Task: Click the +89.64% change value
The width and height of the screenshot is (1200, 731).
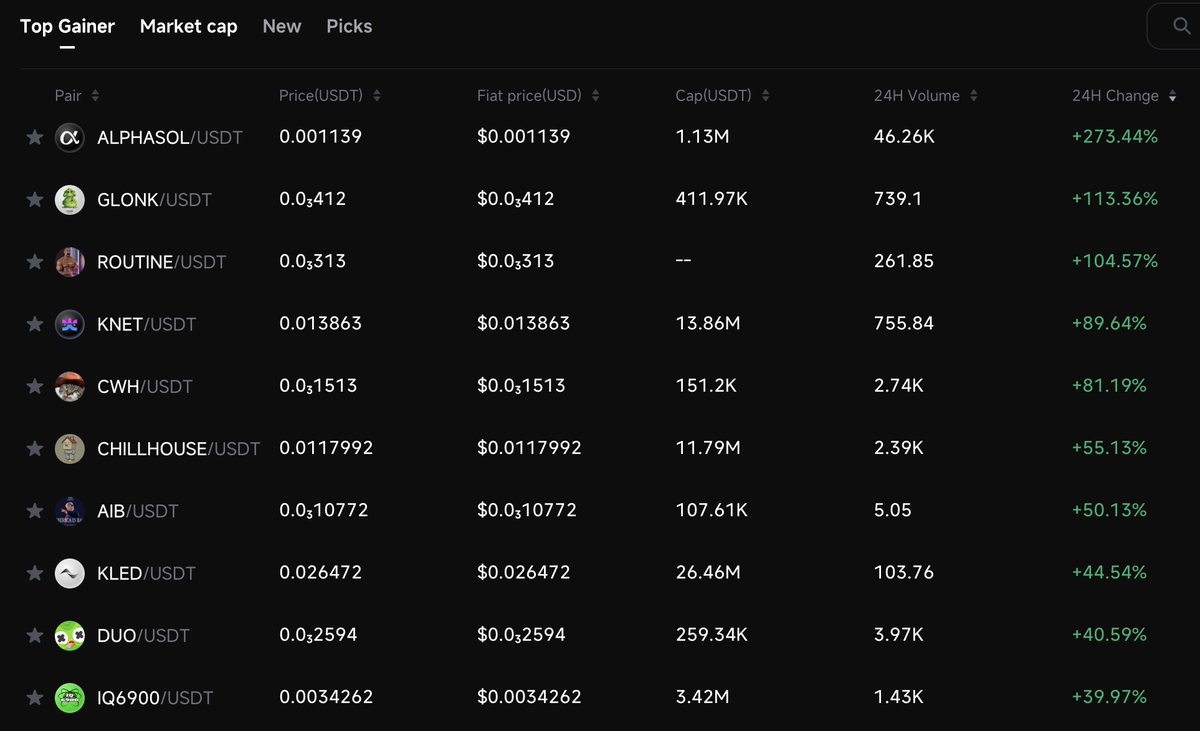Action: click(x=1109, y=323)
